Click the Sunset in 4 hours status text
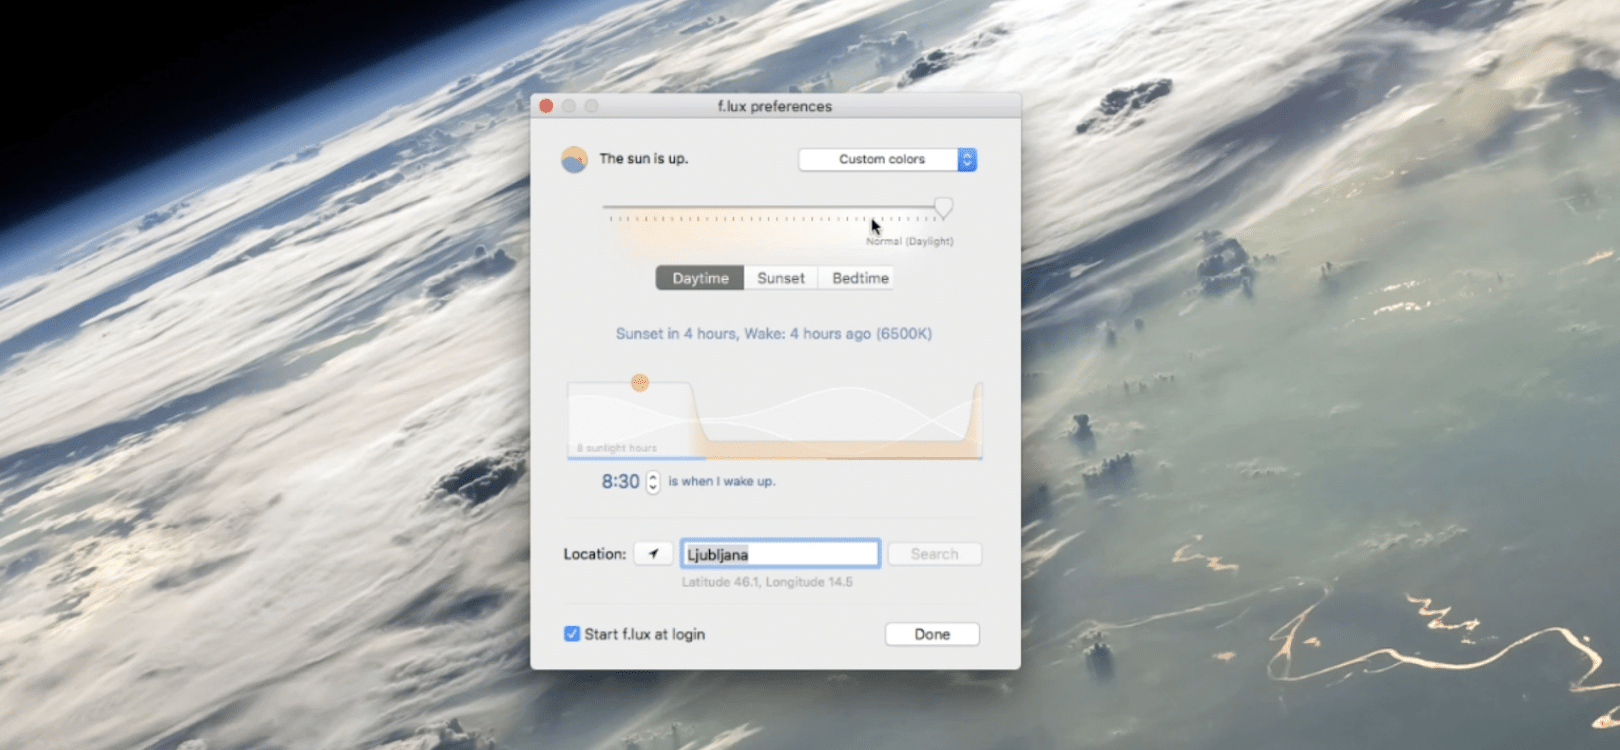Image resolution: width=1620 pixels, height=750 pixels. pos(773,334)
